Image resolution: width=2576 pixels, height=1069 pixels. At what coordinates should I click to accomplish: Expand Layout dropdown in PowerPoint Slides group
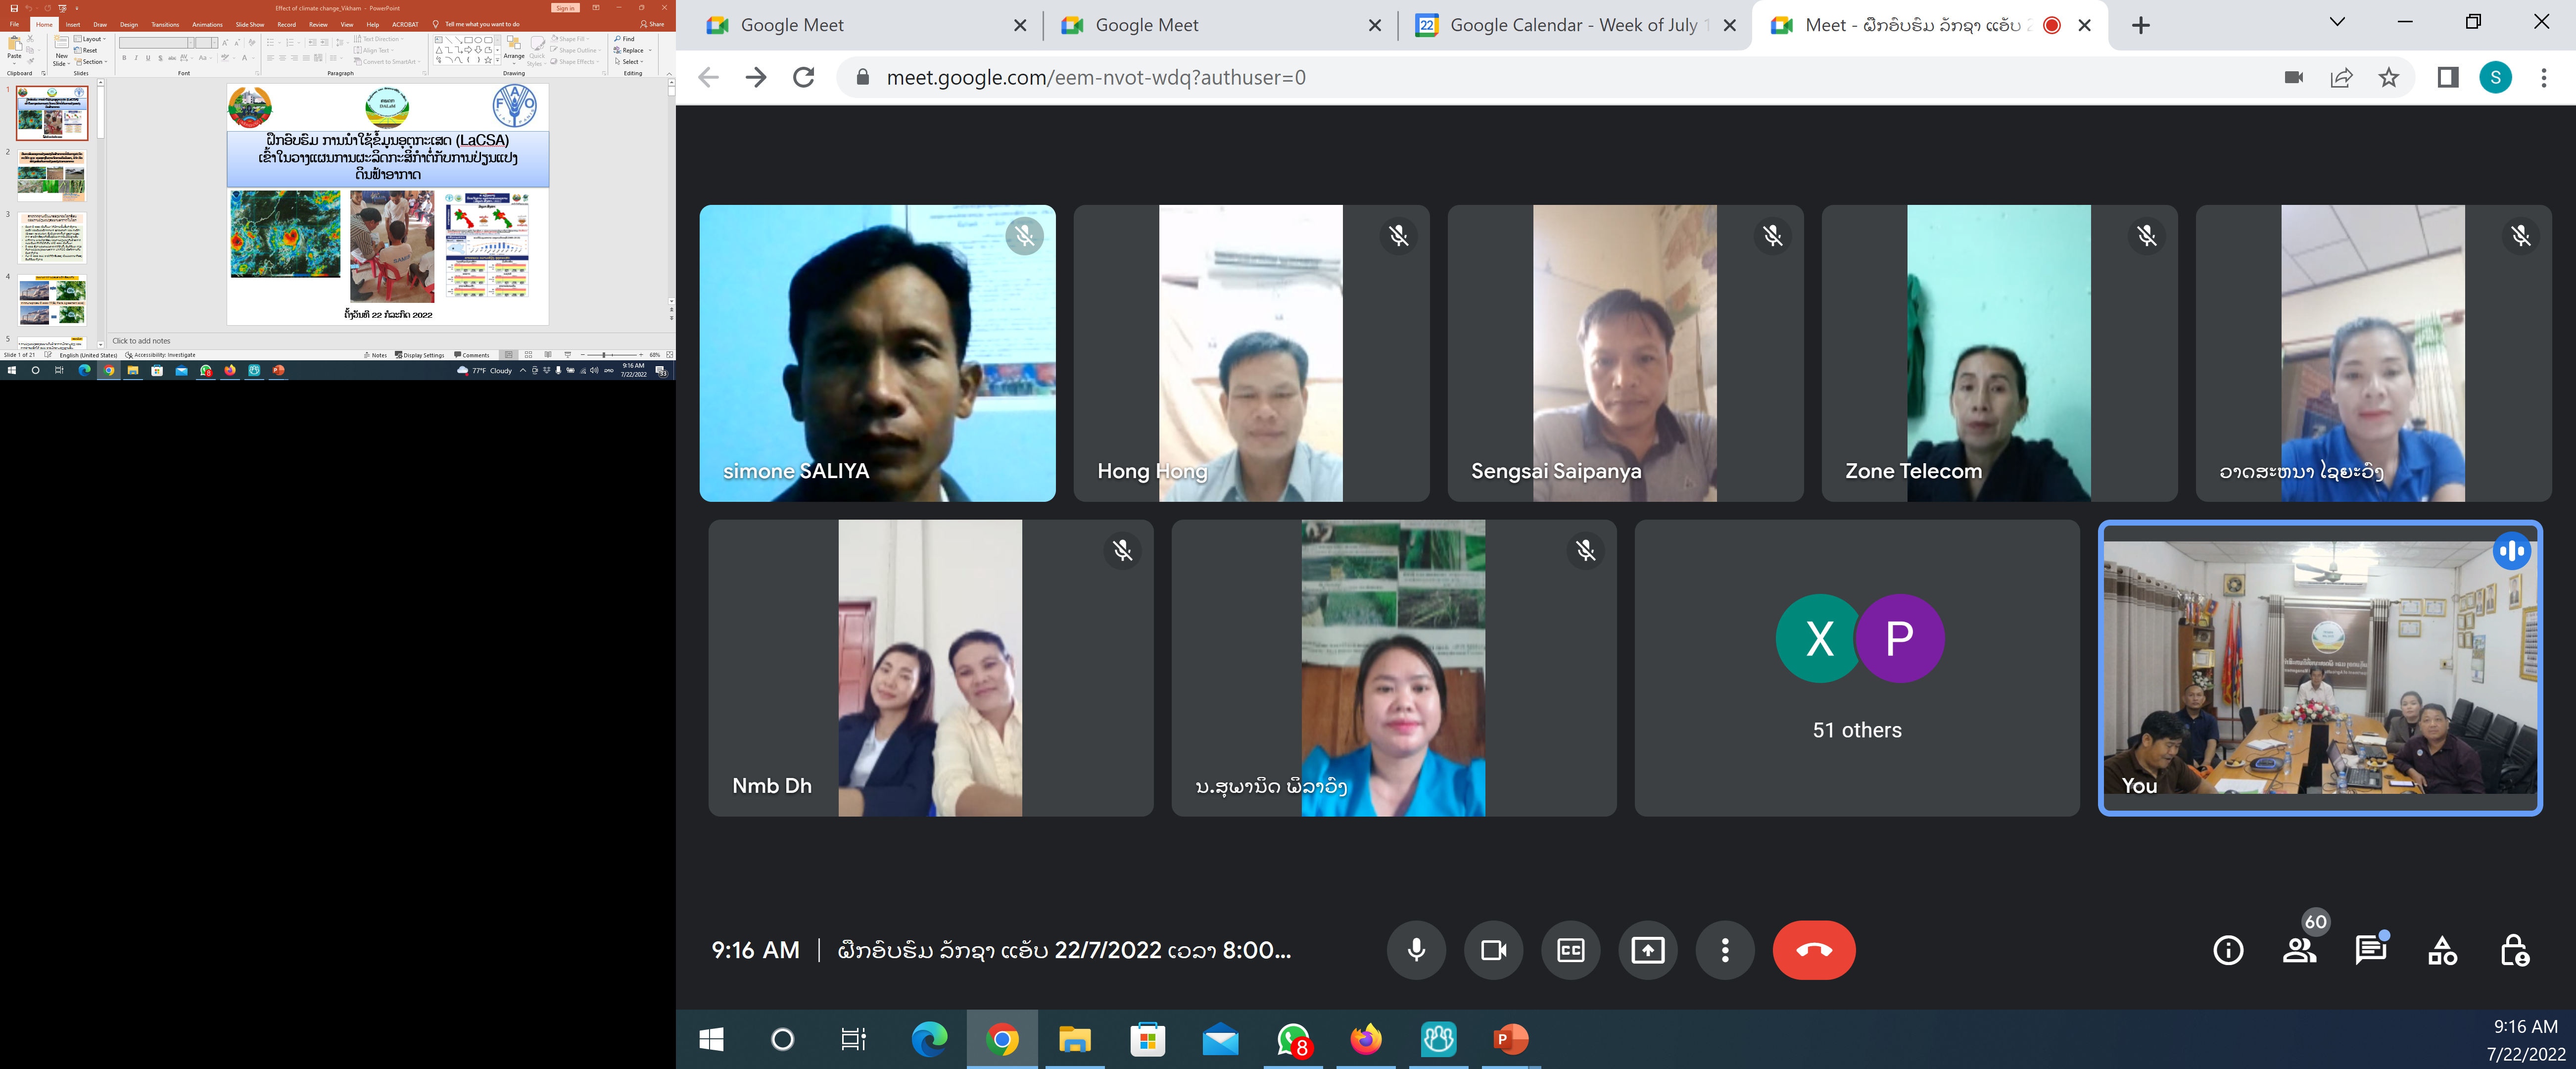[90, 39]
